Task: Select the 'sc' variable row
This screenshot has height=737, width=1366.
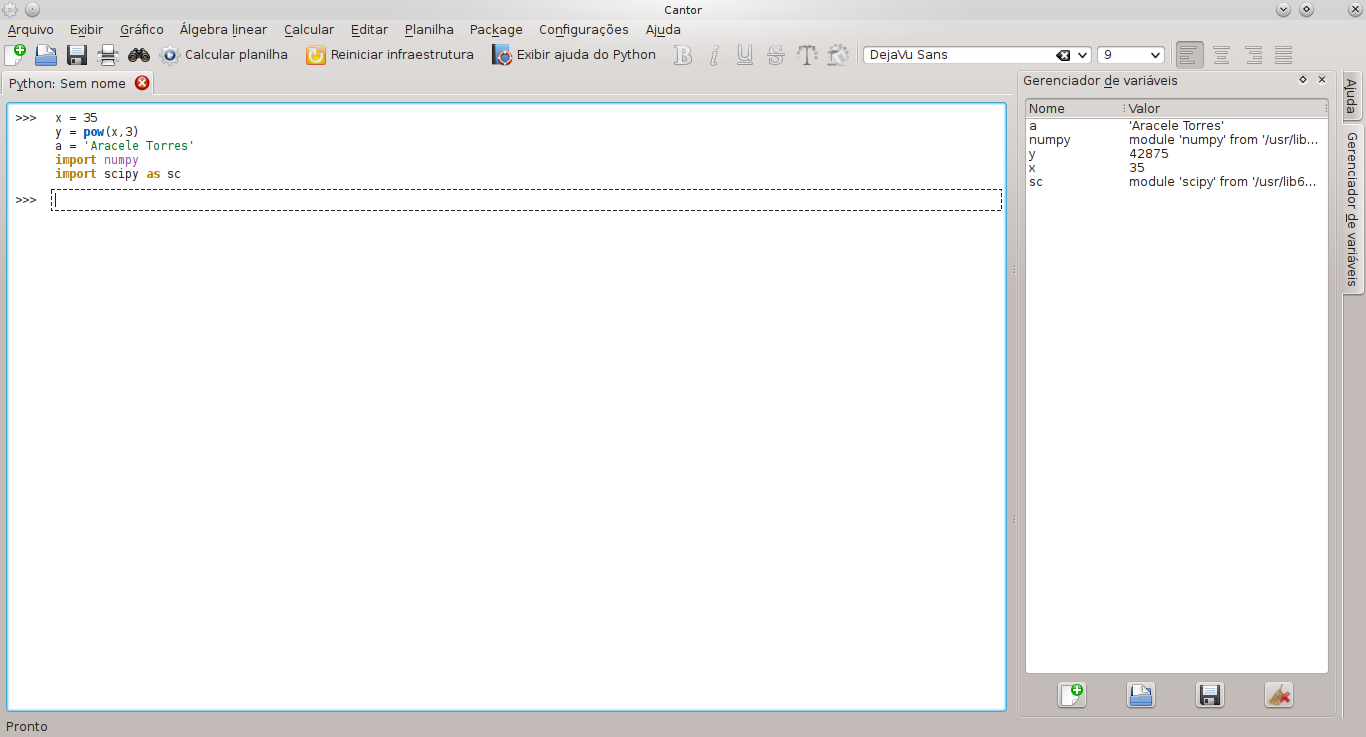Action: (1177, 182)
